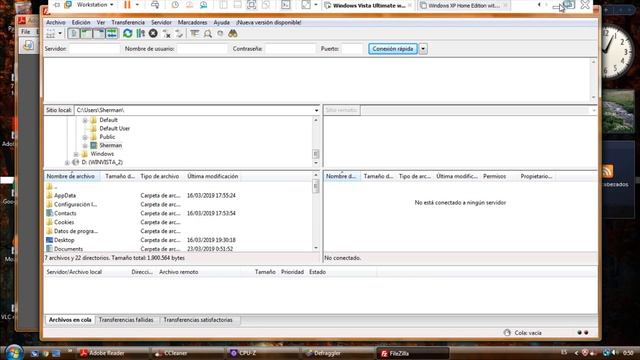Switch to Windows XP Home Edition VM tab
Viewport: 640px width, 360px height.
click(463, 6)
